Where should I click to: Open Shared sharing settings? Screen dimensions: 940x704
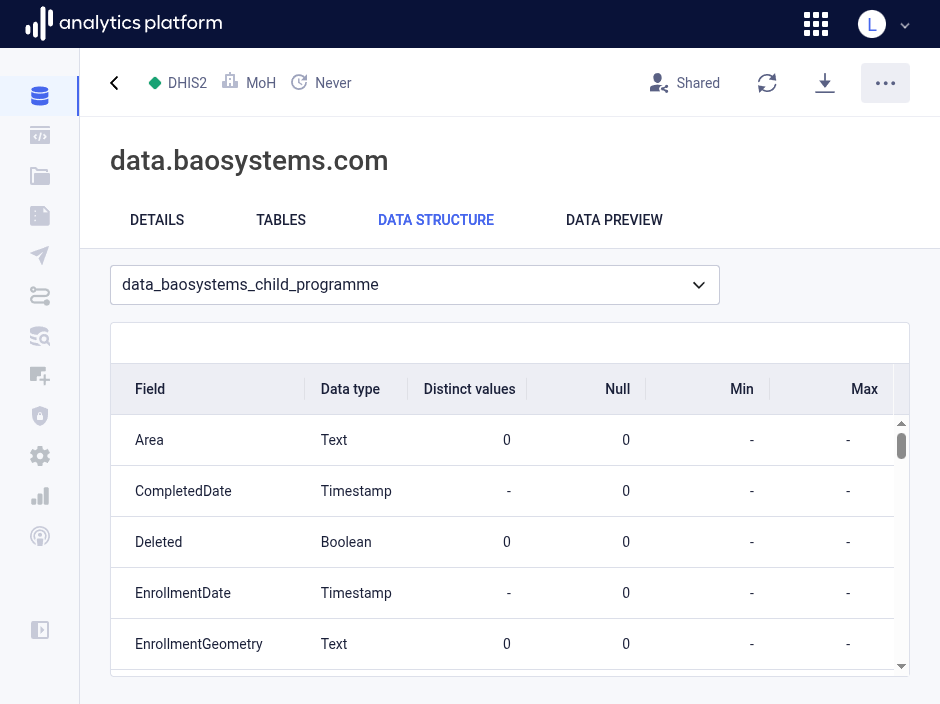684,83
